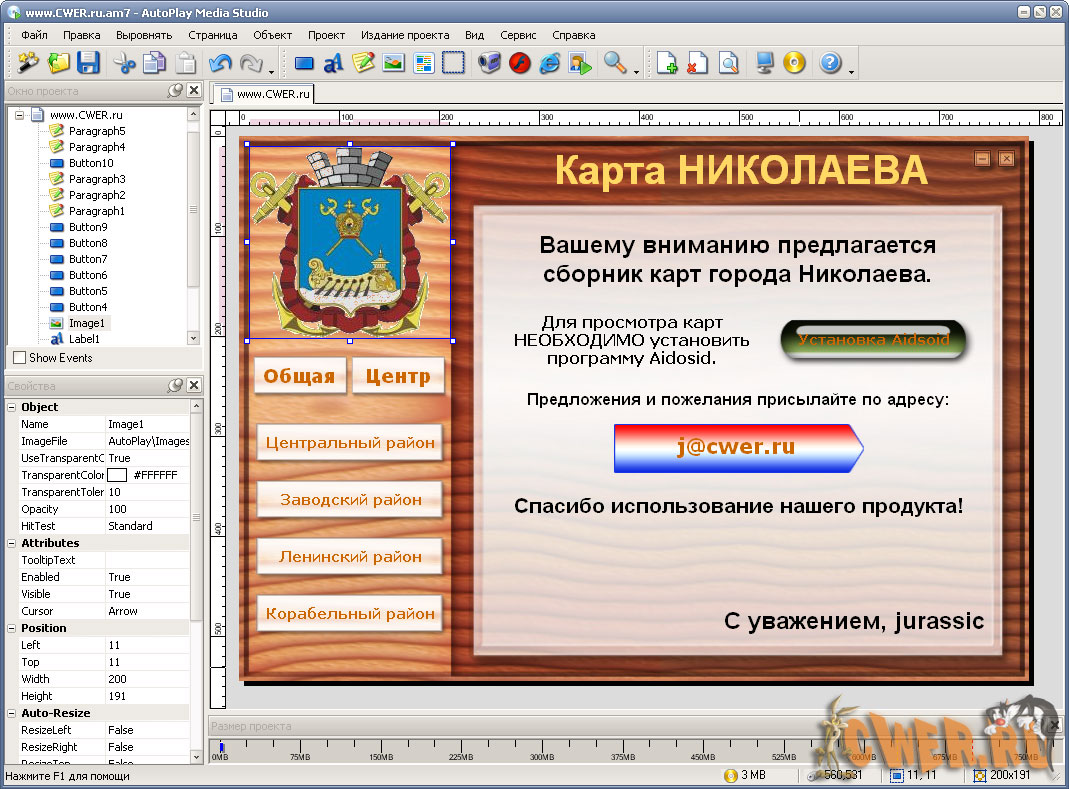The height and width of the screenshot is (789, 1069).
Task: Click the j@cwer.ru arrow button
Action: coord(737,447)
